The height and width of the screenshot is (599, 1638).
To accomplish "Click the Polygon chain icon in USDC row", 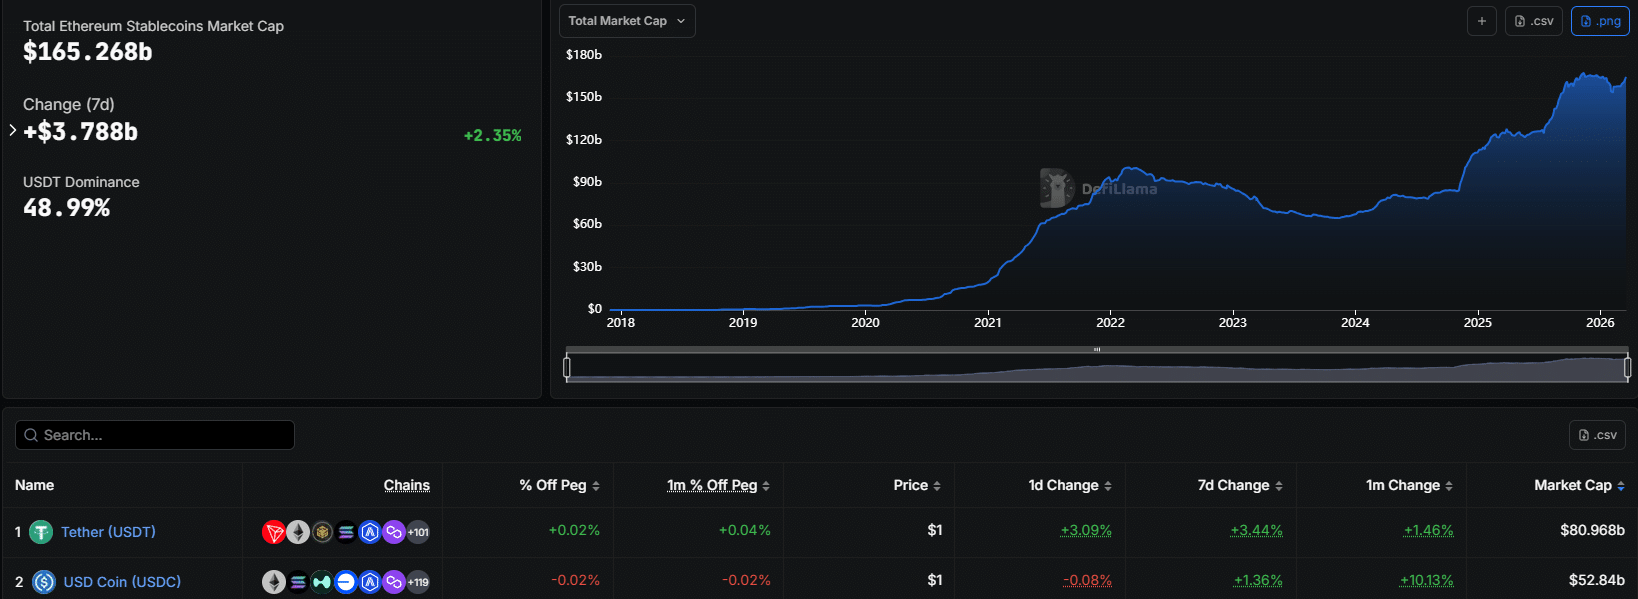I will point(394,582).
